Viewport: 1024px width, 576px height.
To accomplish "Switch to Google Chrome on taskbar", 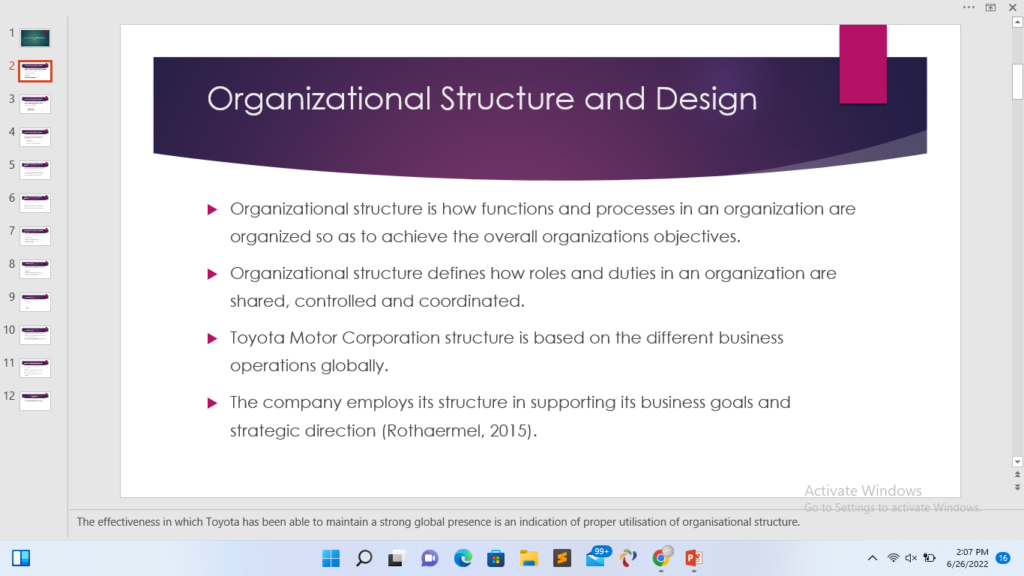I will tap(661, 558).
